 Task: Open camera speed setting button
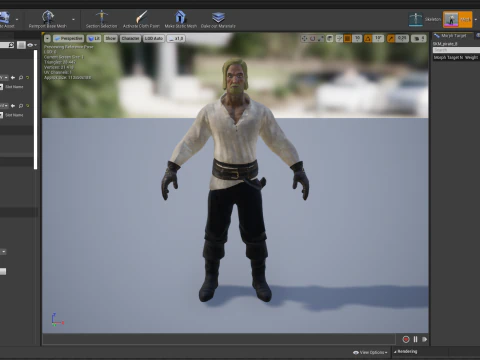[x=418, y=39]
